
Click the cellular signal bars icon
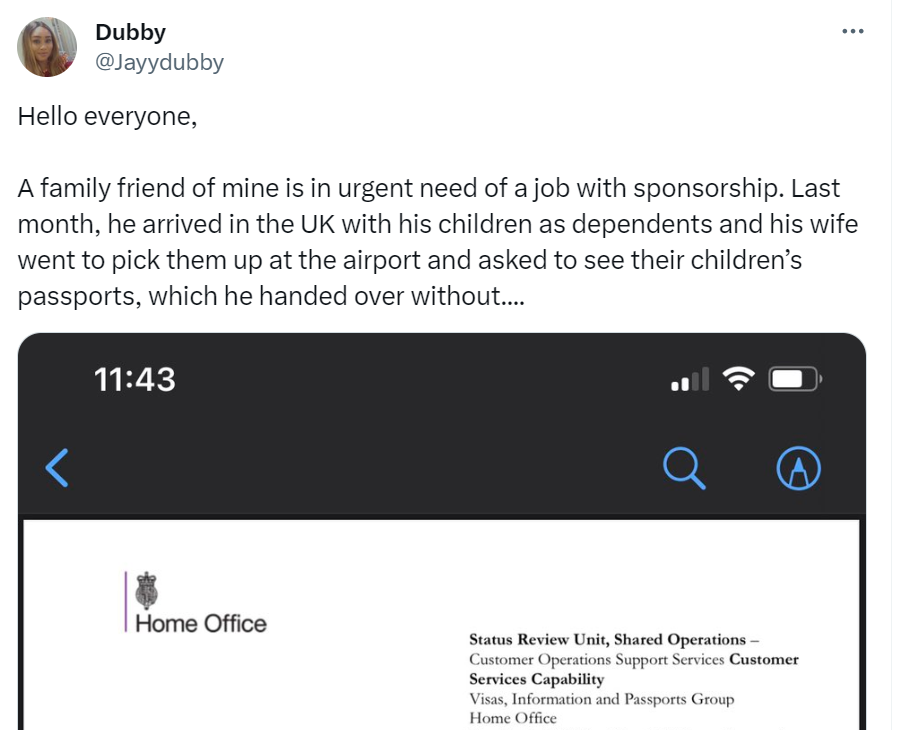[x=690, y=380]
